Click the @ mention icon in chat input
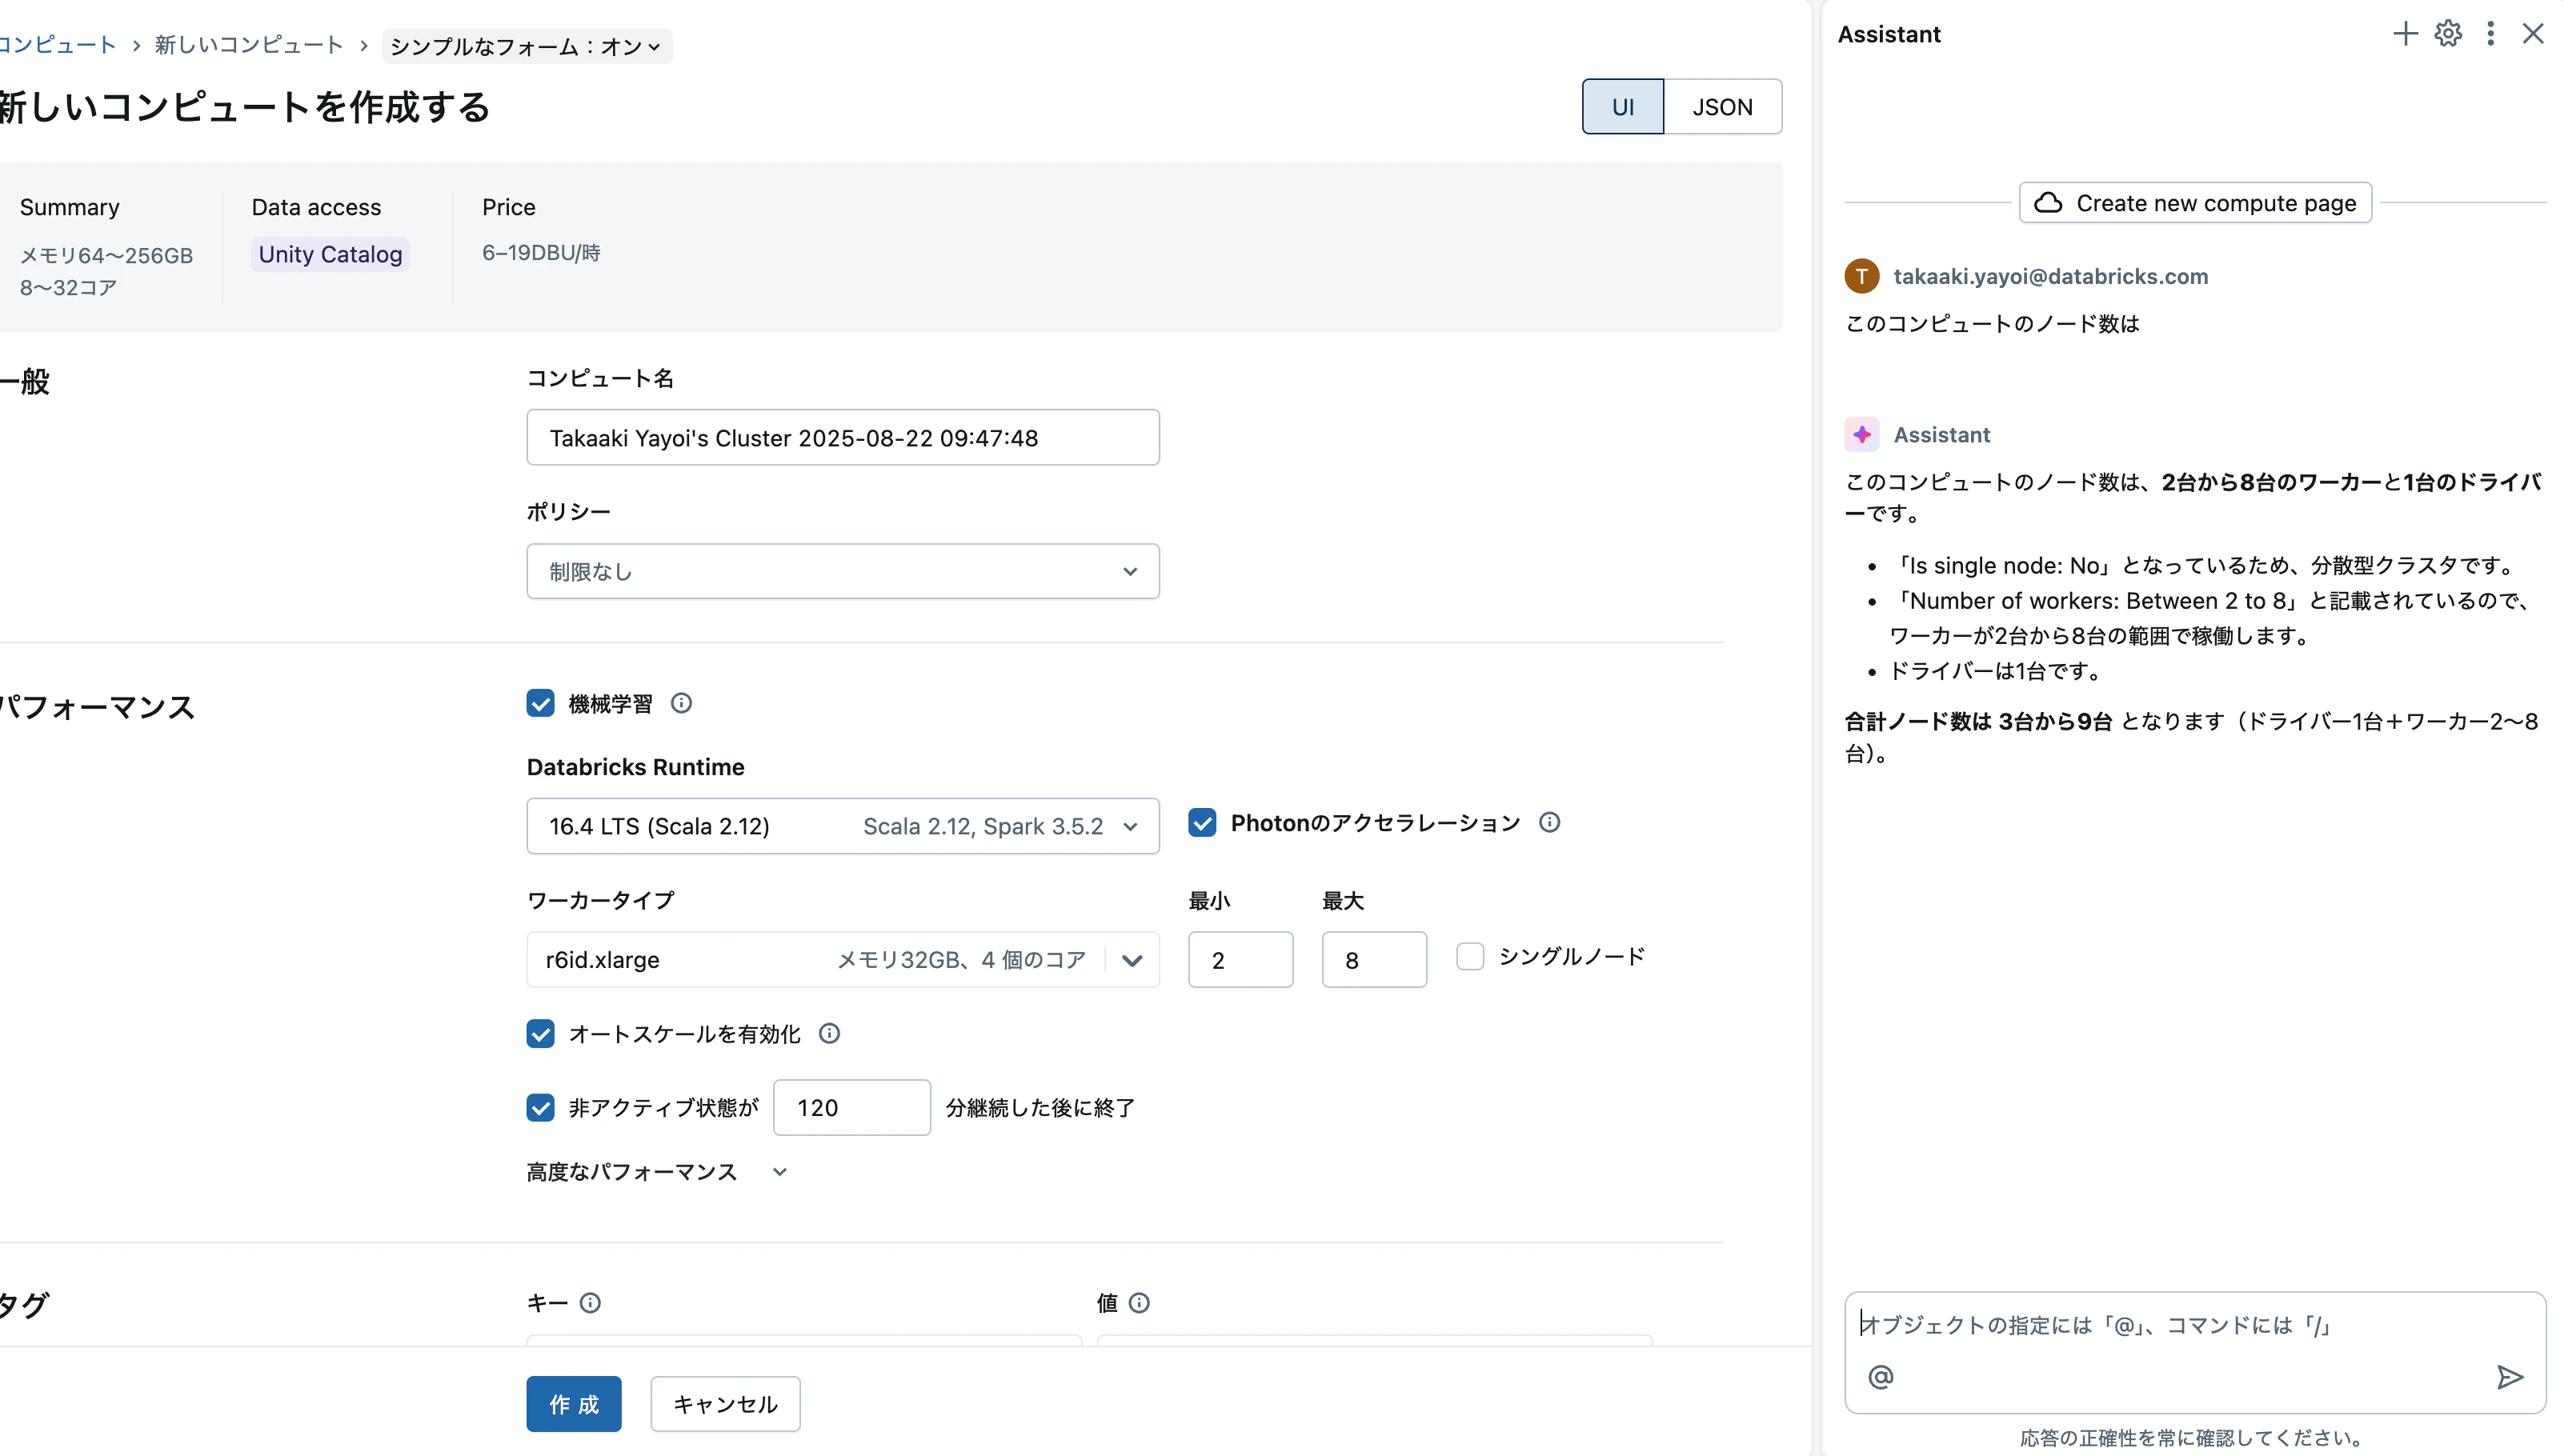The width and height of the screenshot is (2564, 1456). (1881, 1377)
